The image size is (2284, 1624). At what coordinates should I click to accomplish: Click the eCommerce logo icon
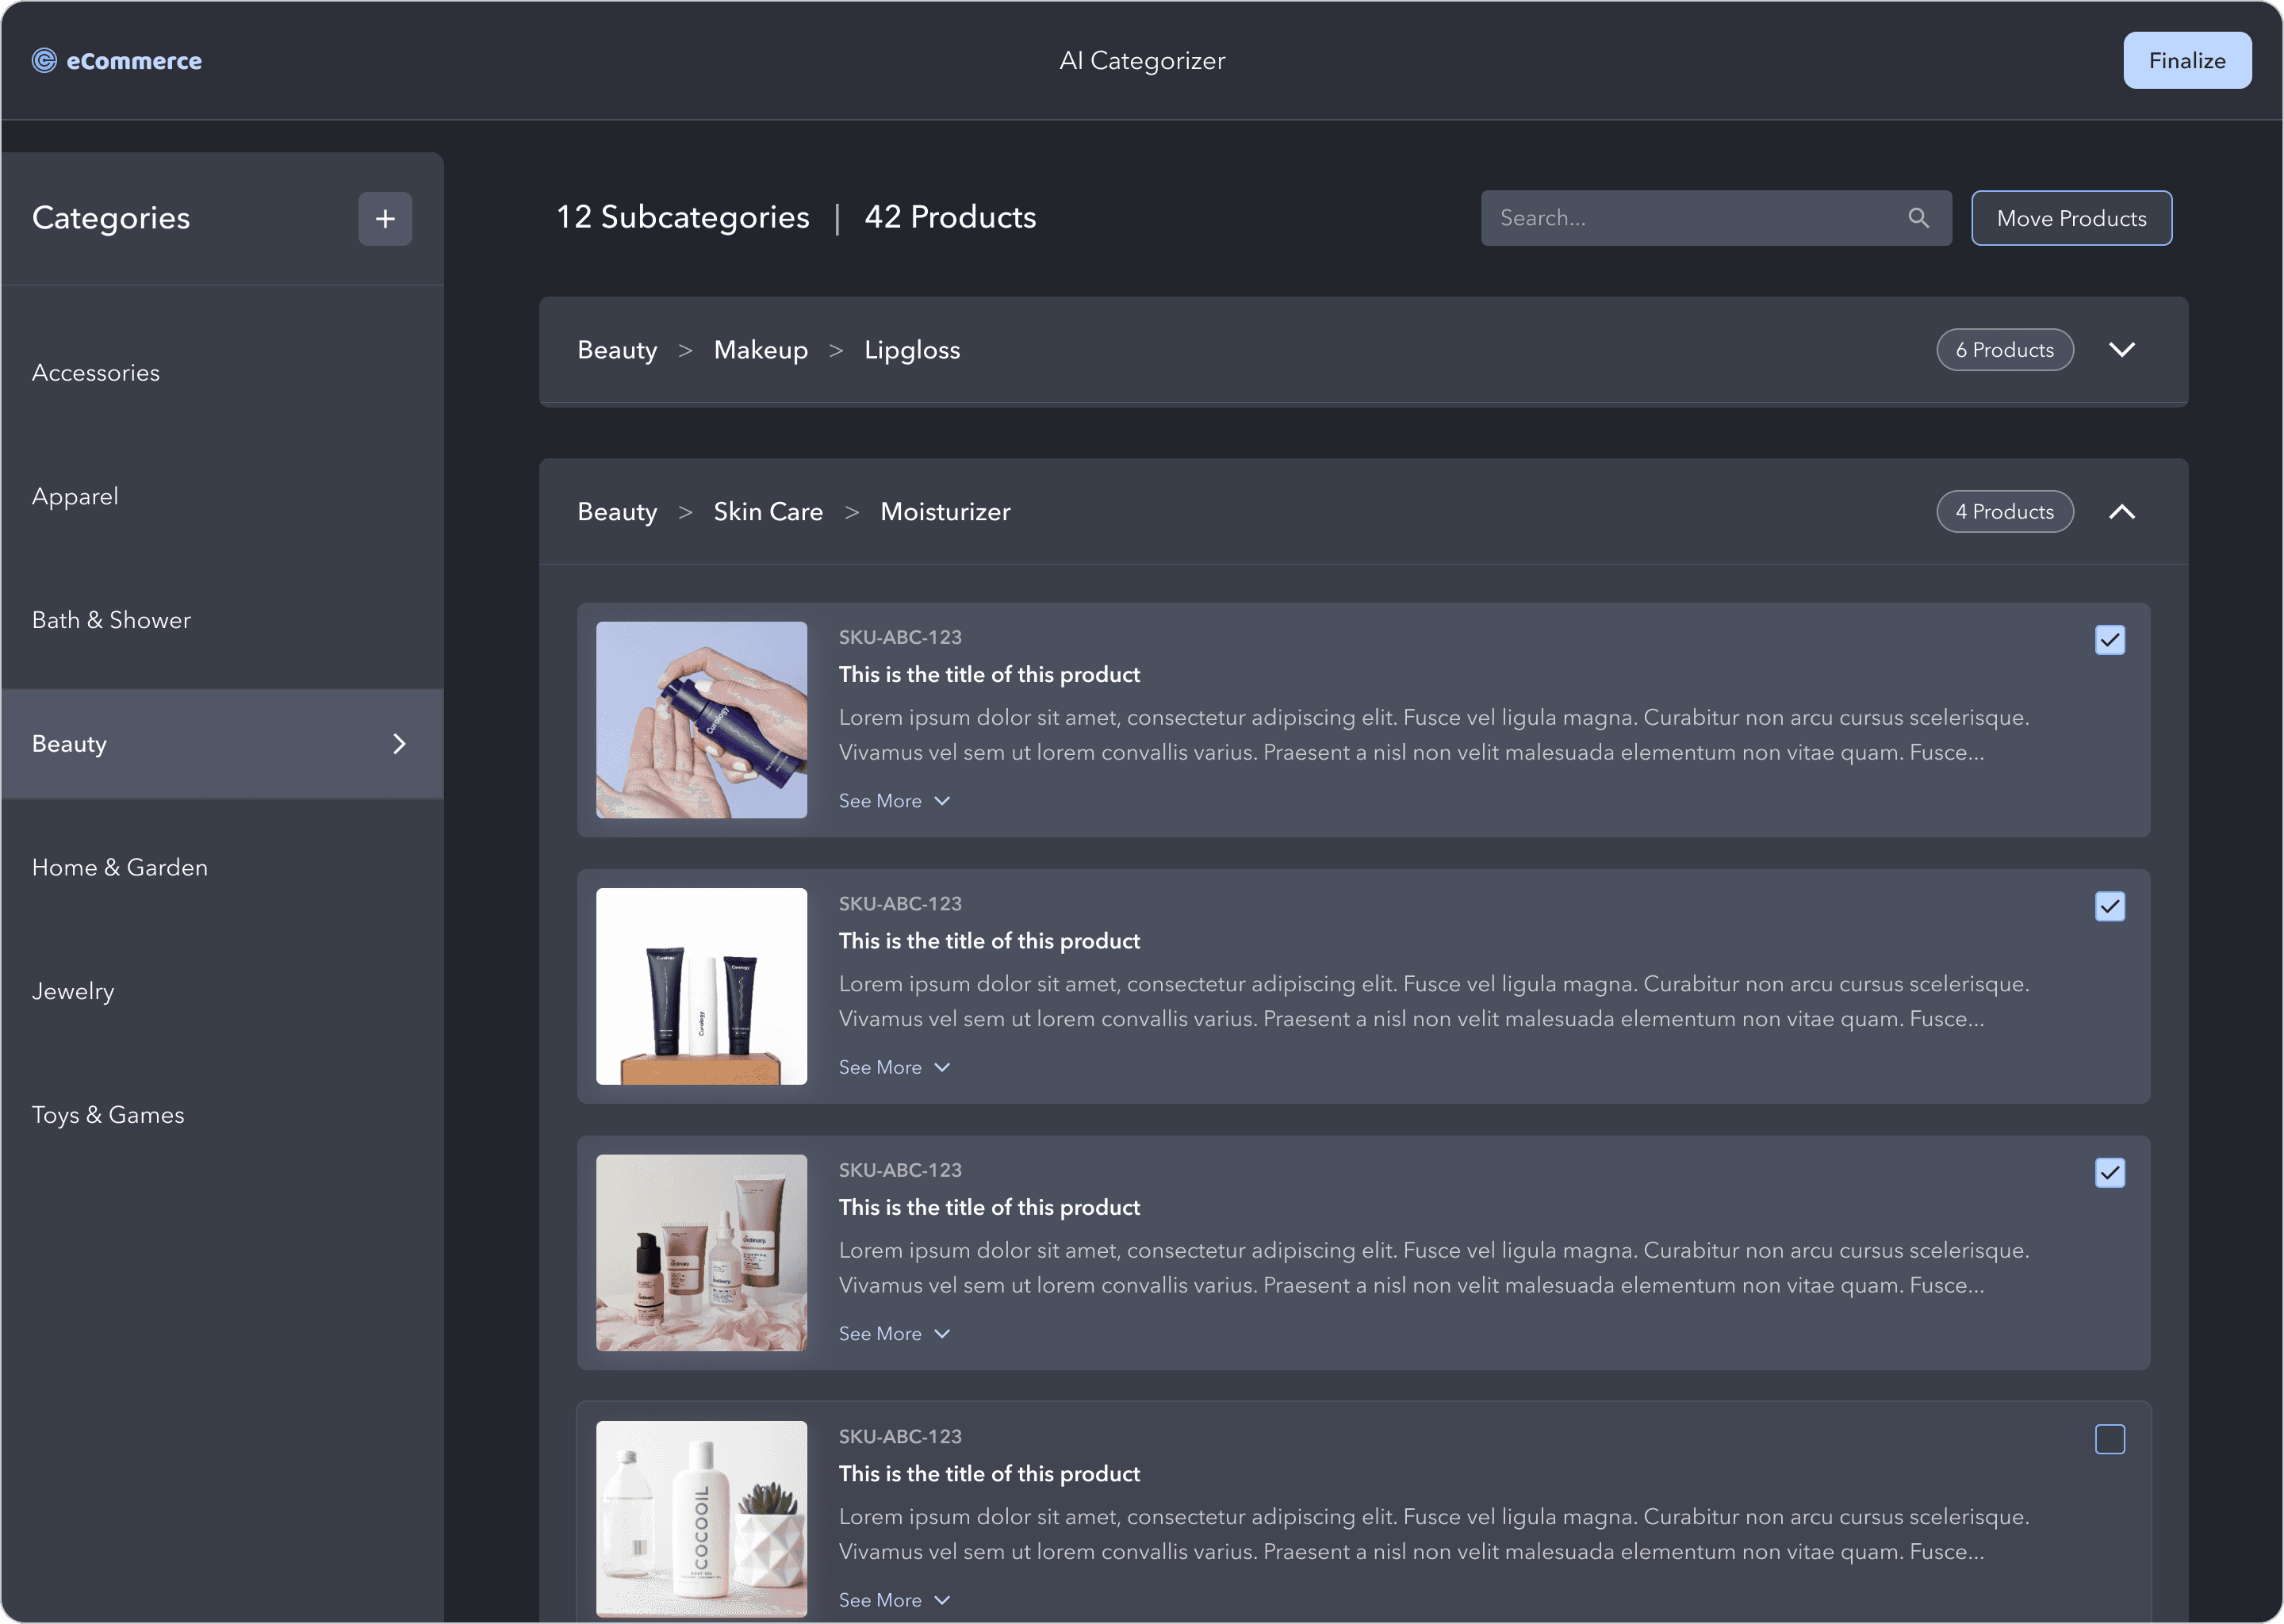(x=44, y=61)
